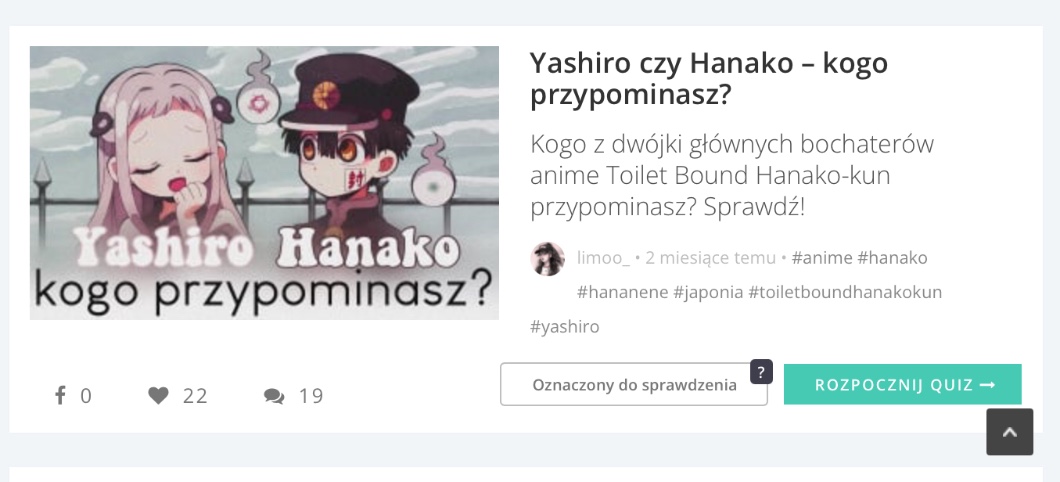The image size is (1060, 482).
Task: Click the Rozpocznij Quiz button
Action: pyautogui.click(x=902, y=384)
